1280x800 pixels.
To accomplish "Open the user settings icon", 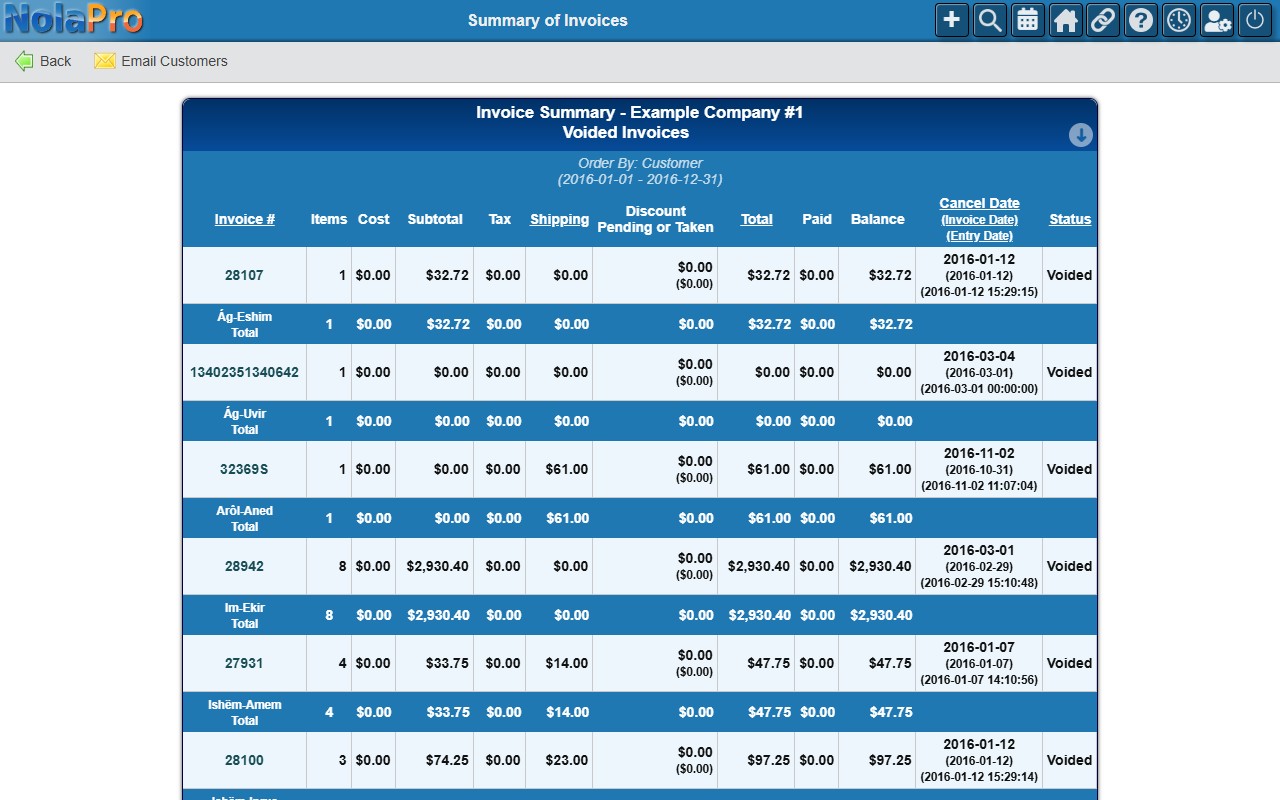I will click(1217, 20).
